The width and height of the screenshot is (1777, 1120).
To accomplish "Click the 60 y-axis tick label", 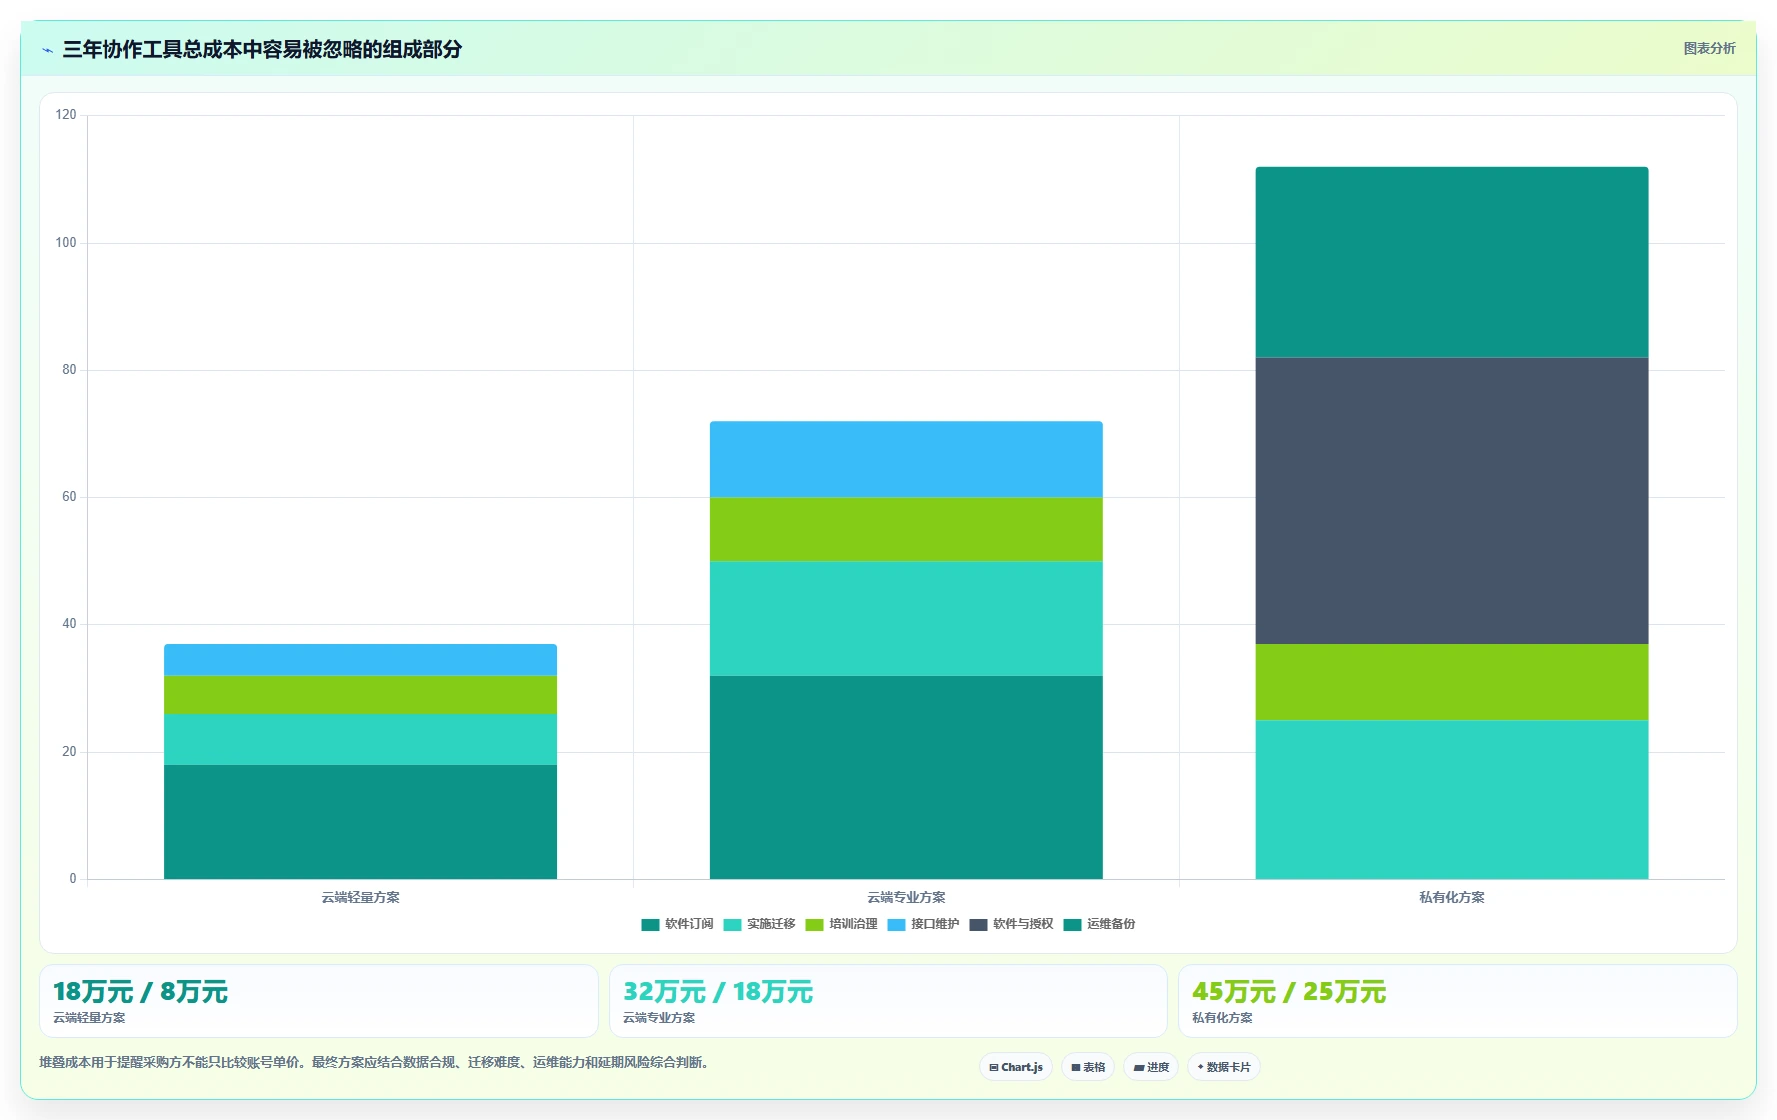I will click(x=69, y=497).
